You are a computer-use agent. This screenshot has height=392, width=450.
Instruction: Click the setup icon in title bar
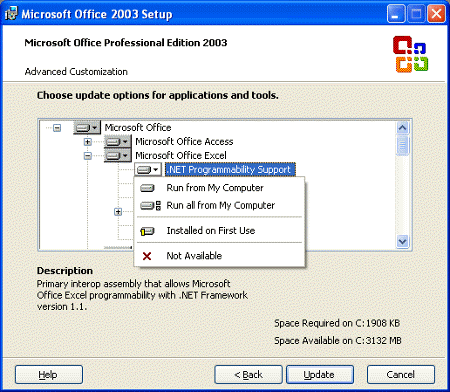pos(11,14)
